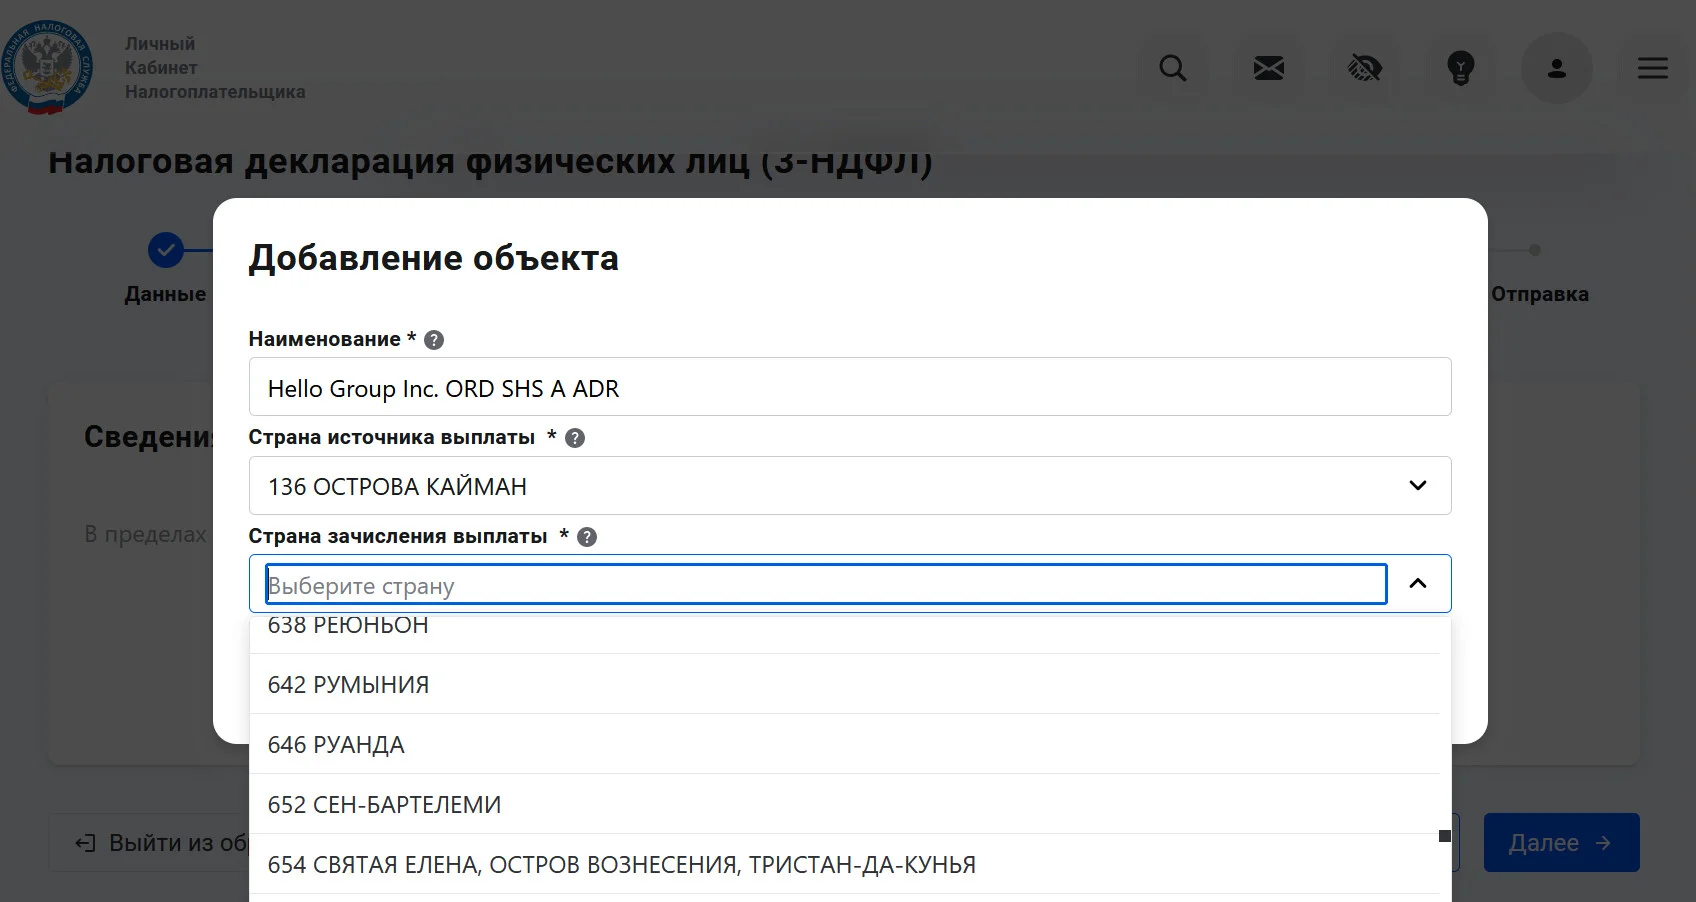Viewport: 1696px width, 902px height.
Task: Choose 652 СЕН-БАРТЕЛЕМИ in the country list
Action: (x=844, y=804)
